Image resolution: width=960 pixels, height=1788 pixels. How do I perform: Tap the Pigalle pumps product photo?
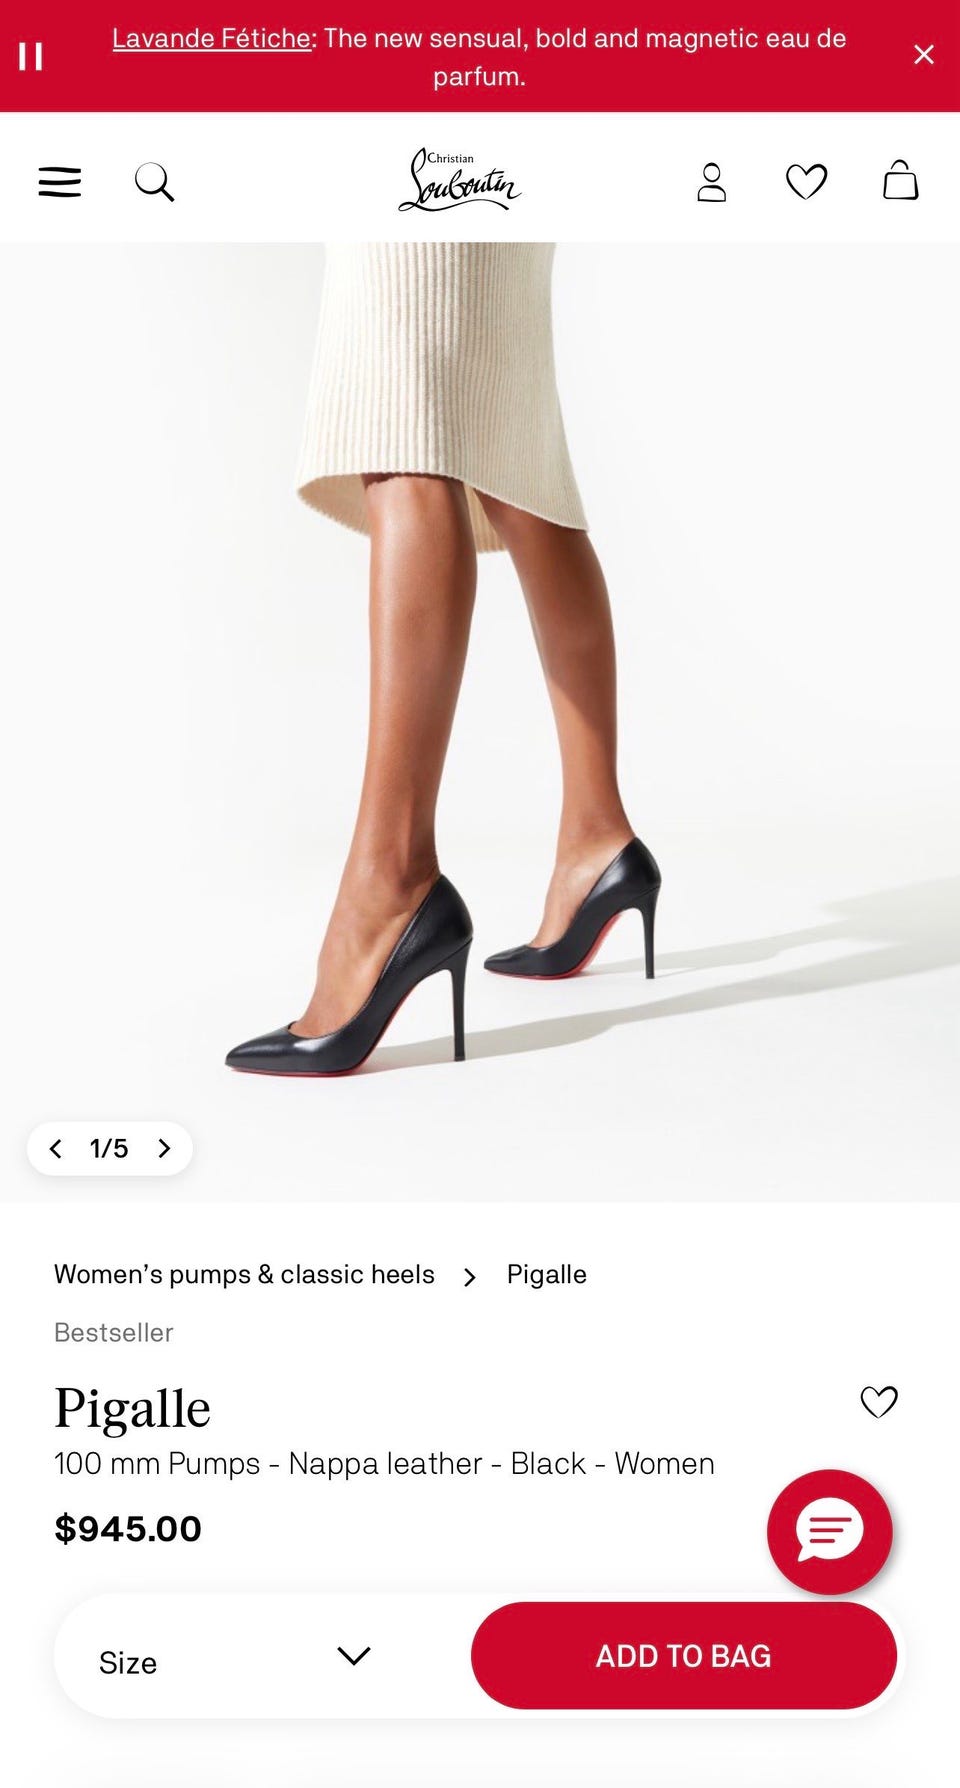coord(480,722)
